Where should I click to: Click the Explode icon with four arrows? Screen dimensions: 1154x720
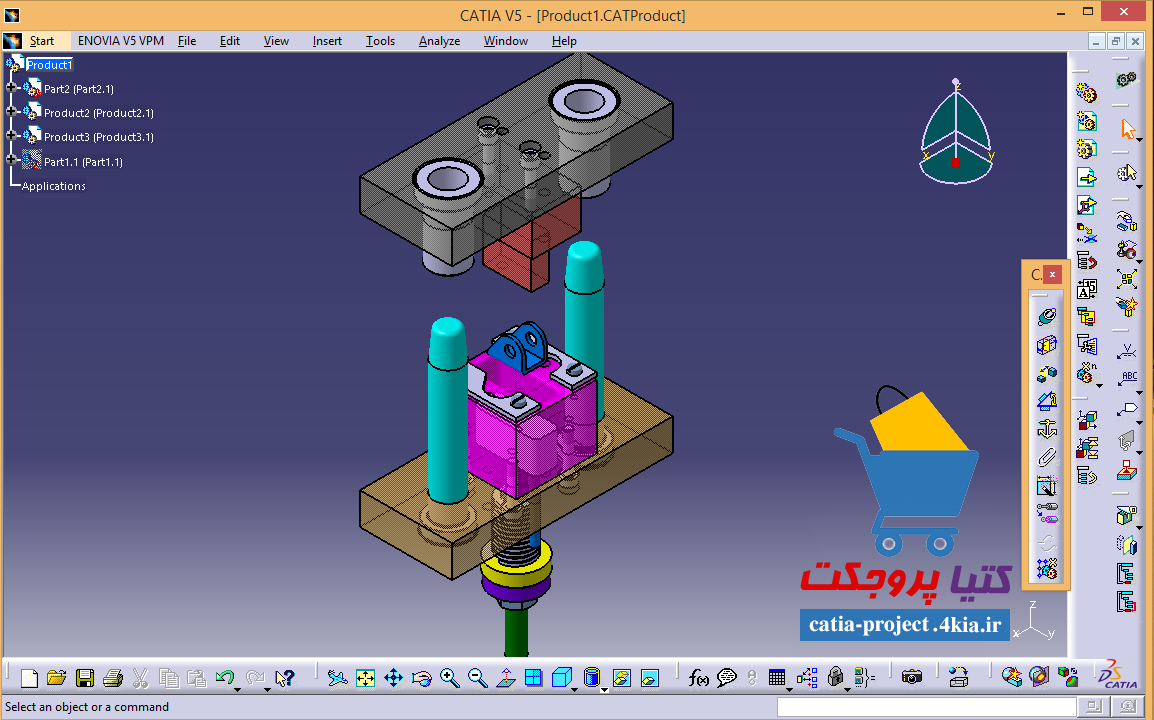1126,278
